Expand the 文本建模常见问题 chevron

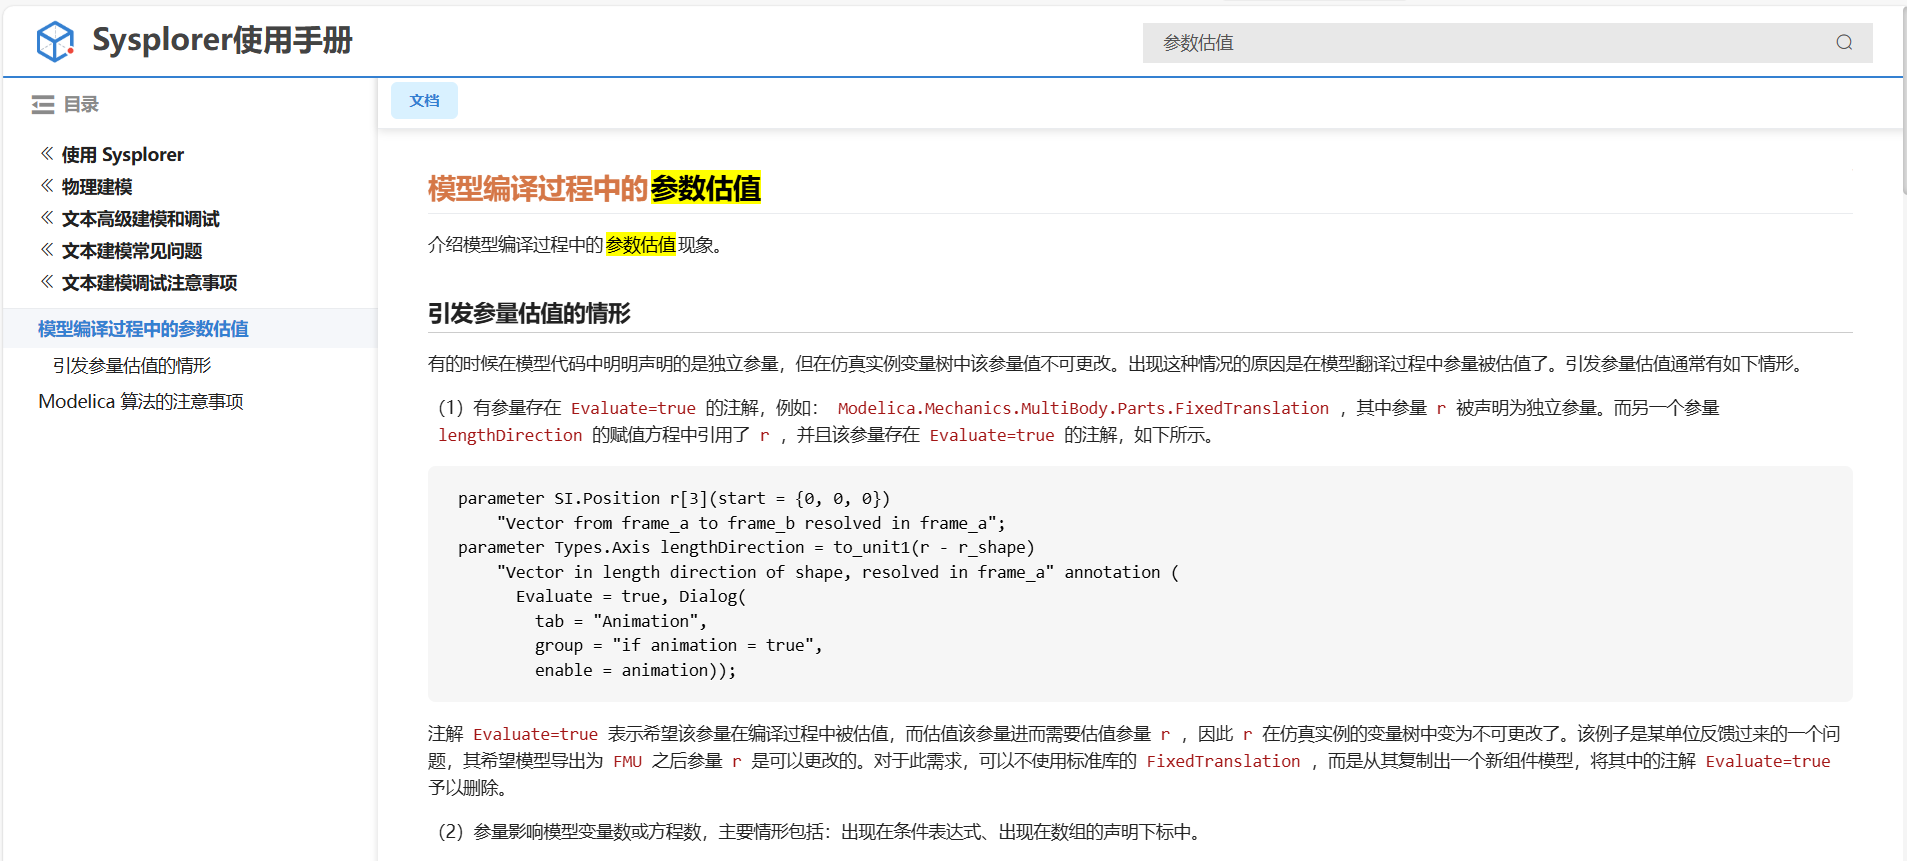(47, 250)
